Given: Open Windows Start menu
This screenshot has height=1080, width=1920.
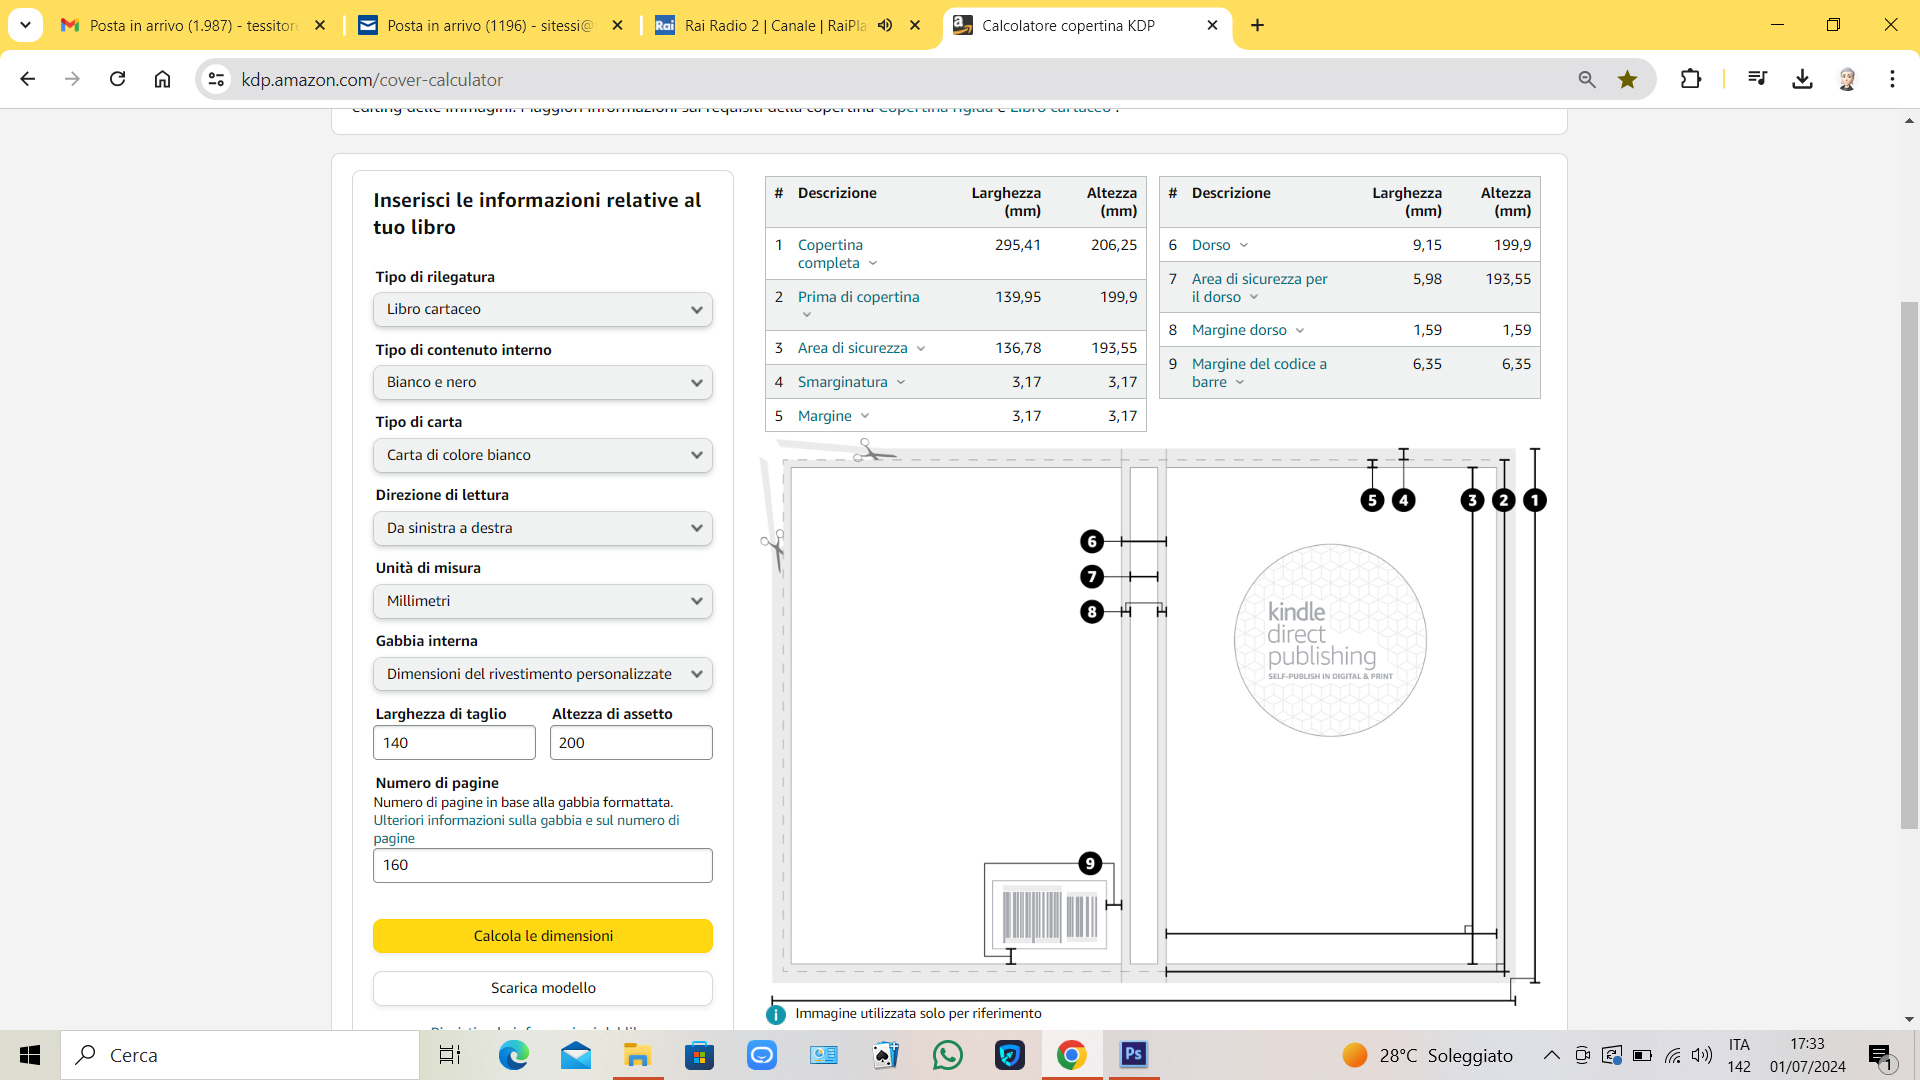Looking at the screenshot, I should [x=30, y=1055].
